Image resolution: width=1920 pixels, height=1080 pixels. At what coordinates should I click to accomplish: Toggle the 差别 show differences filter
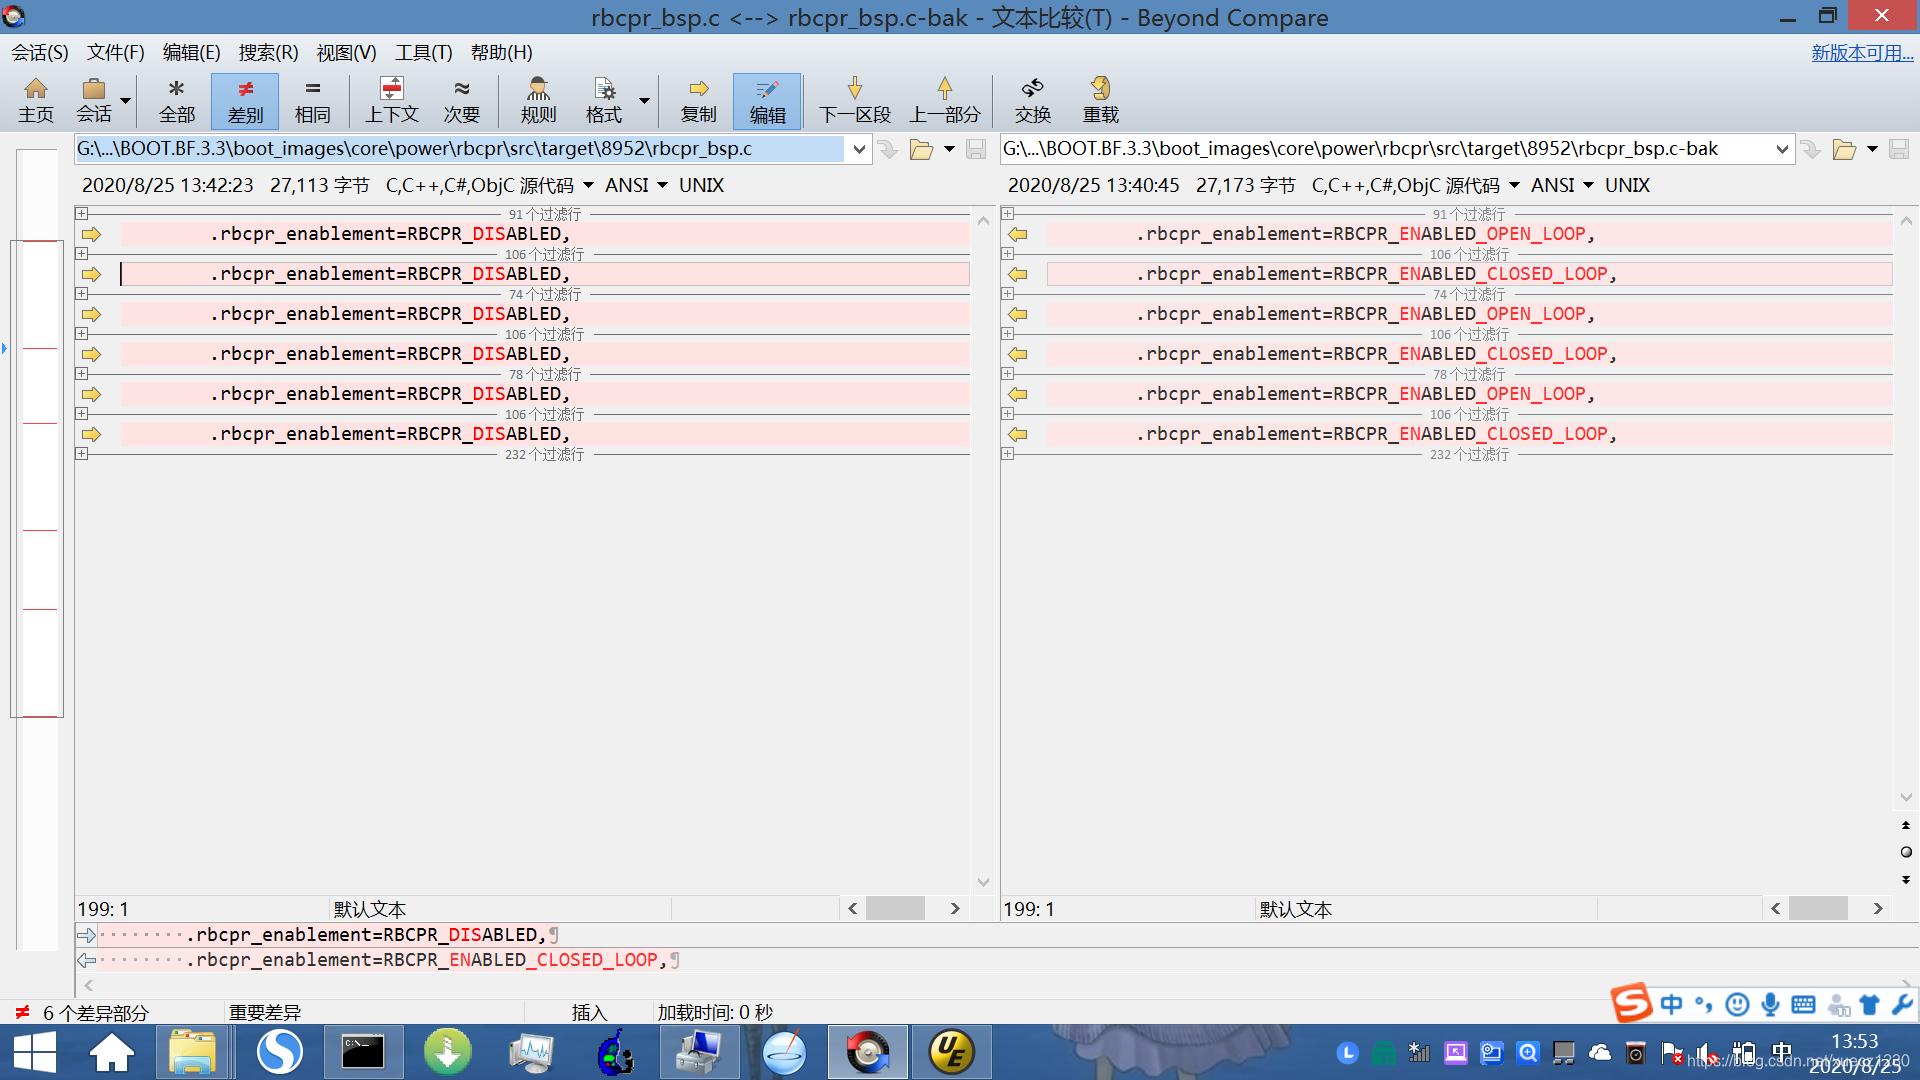click(x=245, y=100)
